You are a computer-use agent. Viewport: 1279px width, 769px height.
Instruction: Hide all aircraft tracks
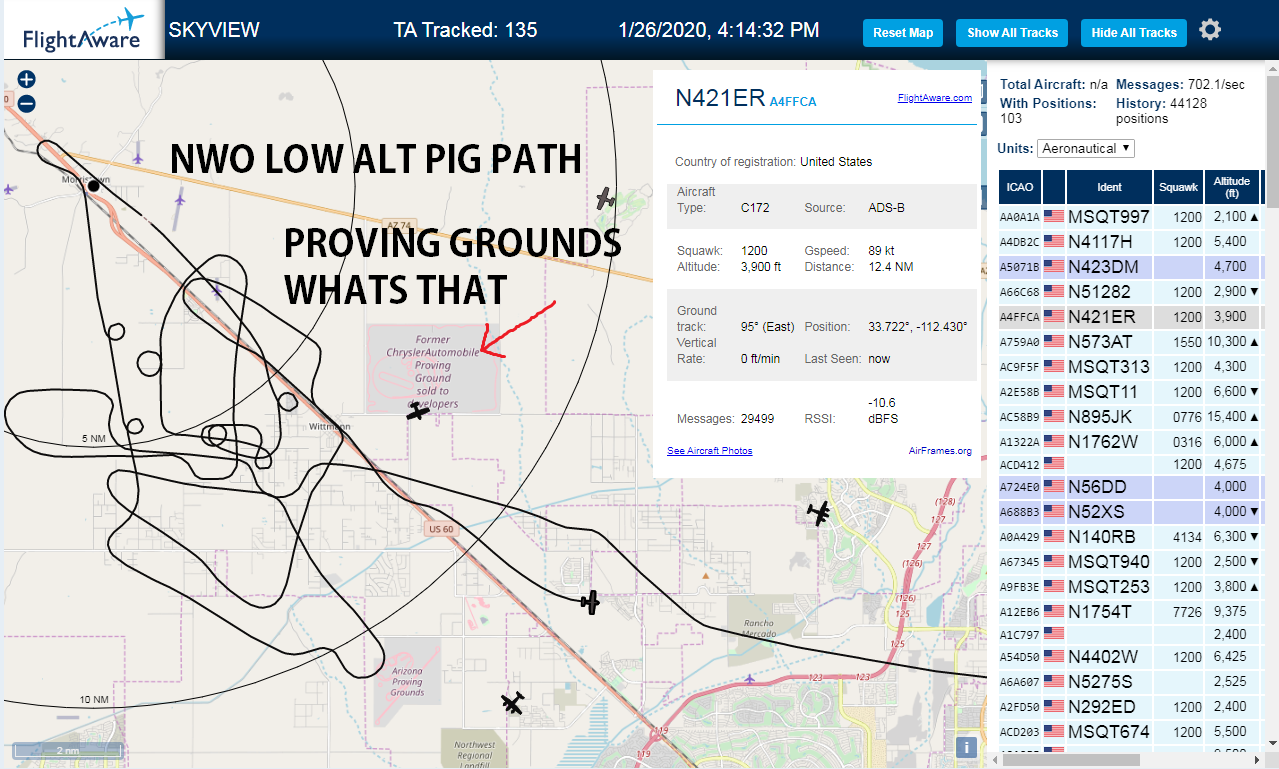(1134, 32)
